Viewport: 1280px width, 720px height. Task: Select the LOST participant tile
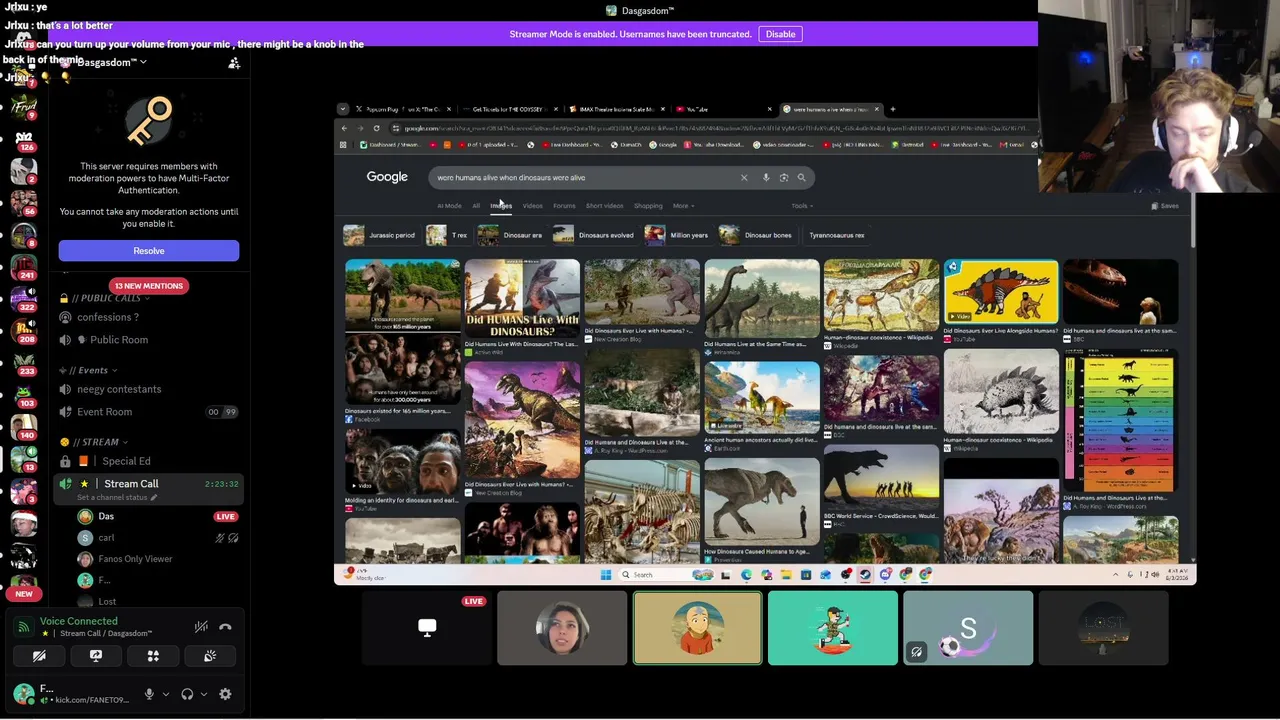[1103, 628]
